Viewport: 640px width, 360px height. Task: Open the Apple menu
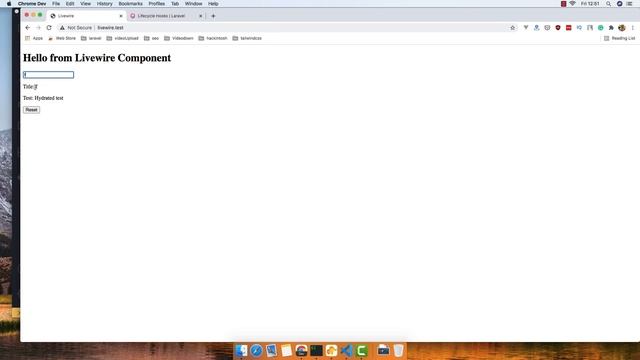9,4
